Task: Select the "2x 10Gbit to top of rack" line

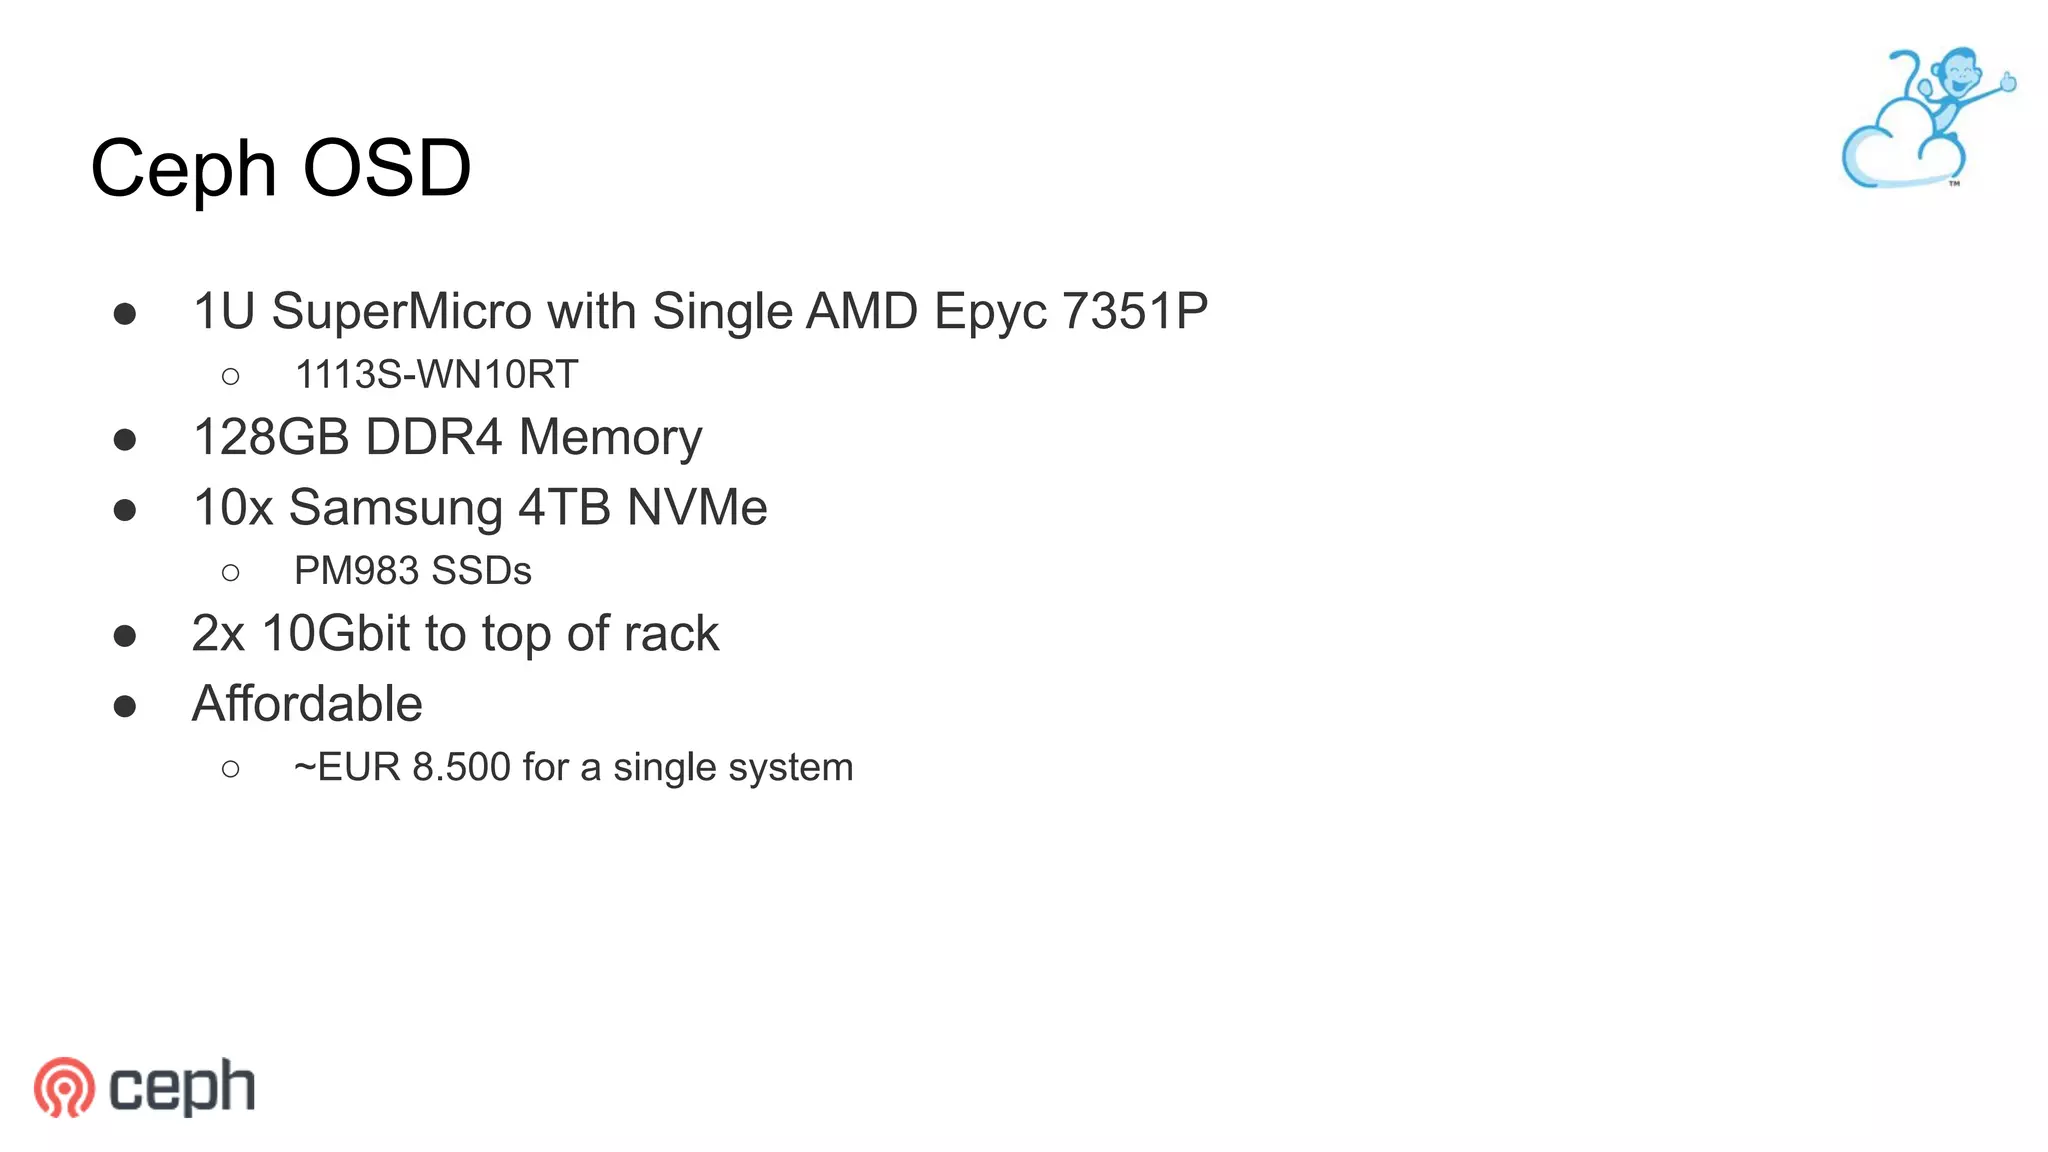Action: 455,633
